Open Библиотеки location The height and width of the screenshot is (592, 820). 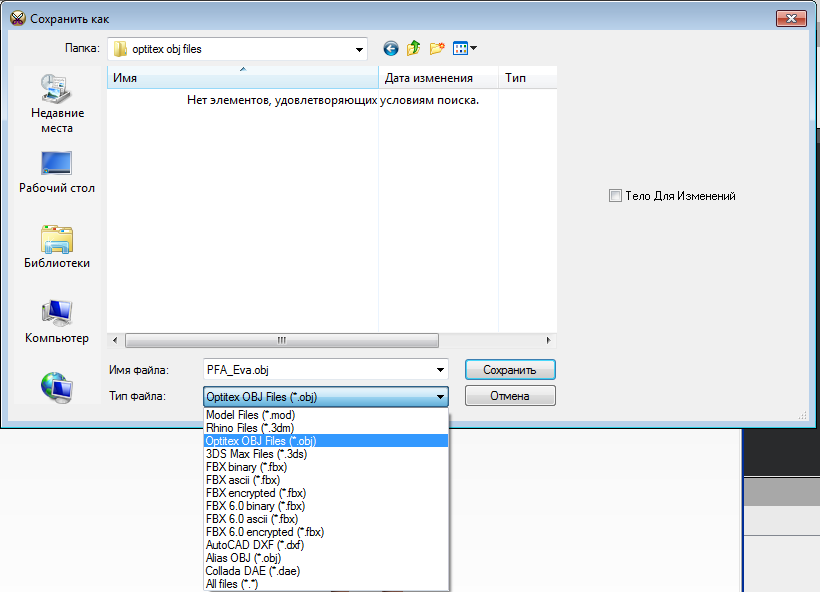(x=57, y=247)
